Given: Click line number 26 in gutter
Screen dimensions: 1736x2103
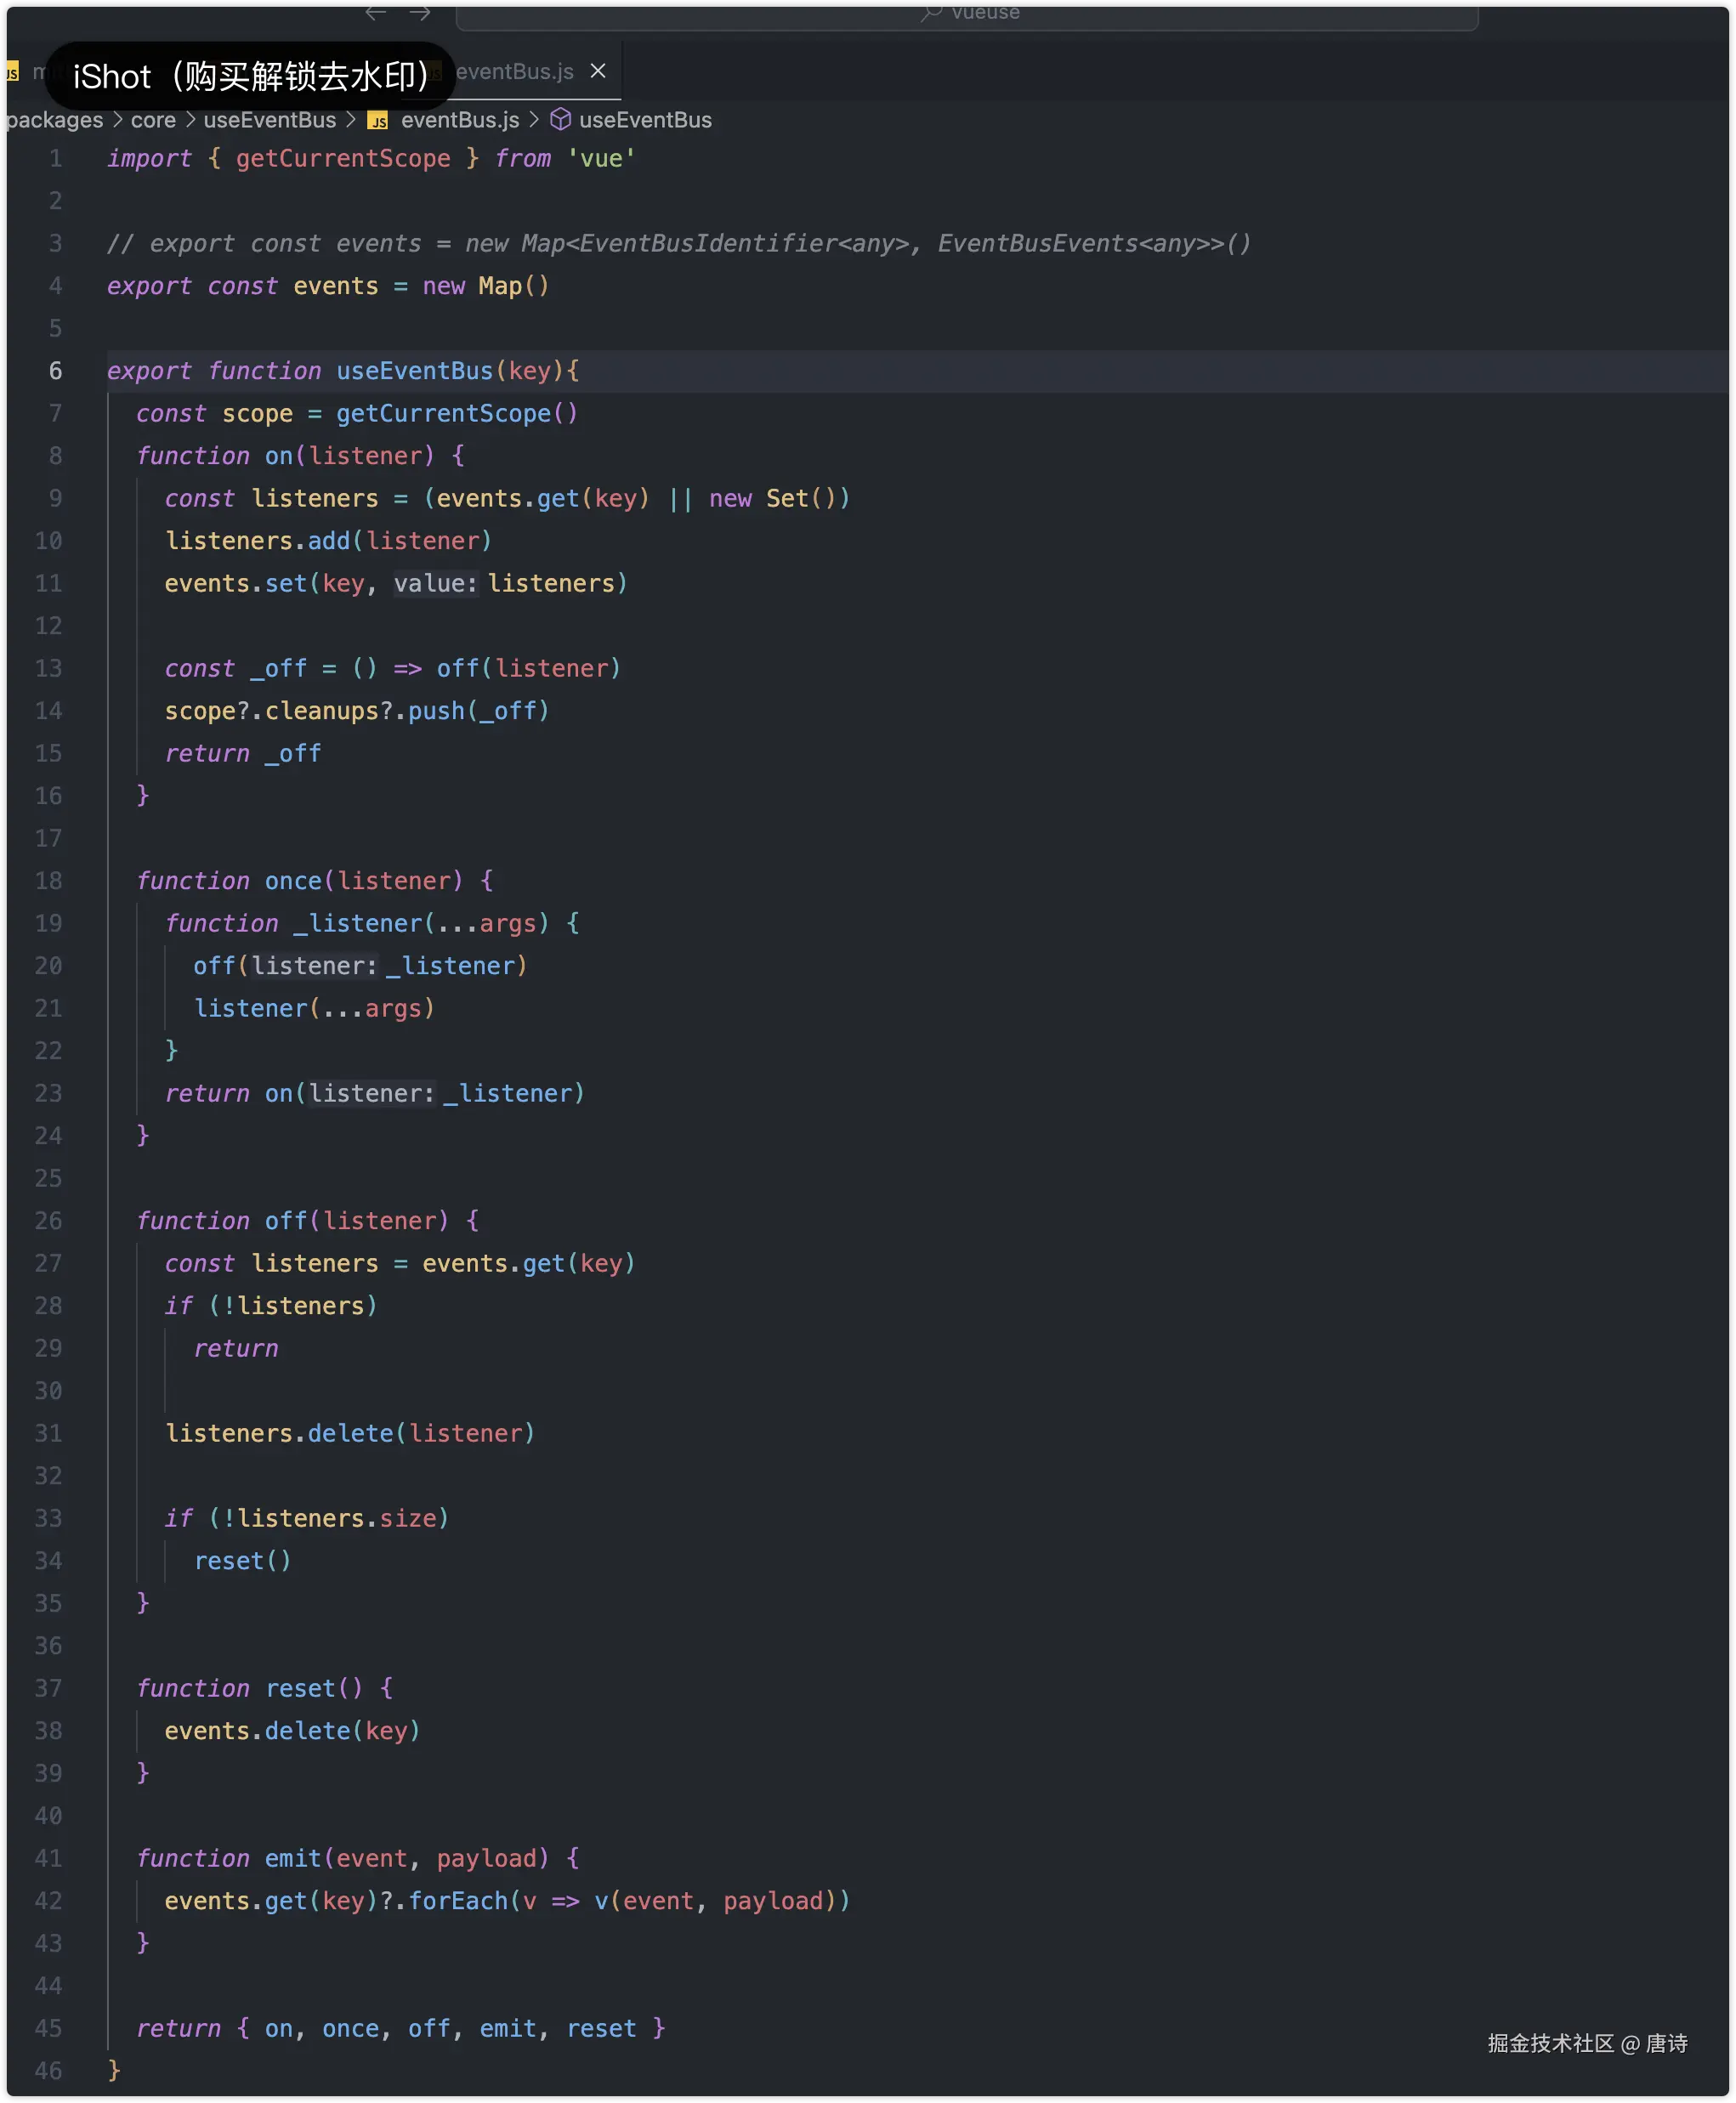Looking at the screenshot, I should pos(48,1221).
